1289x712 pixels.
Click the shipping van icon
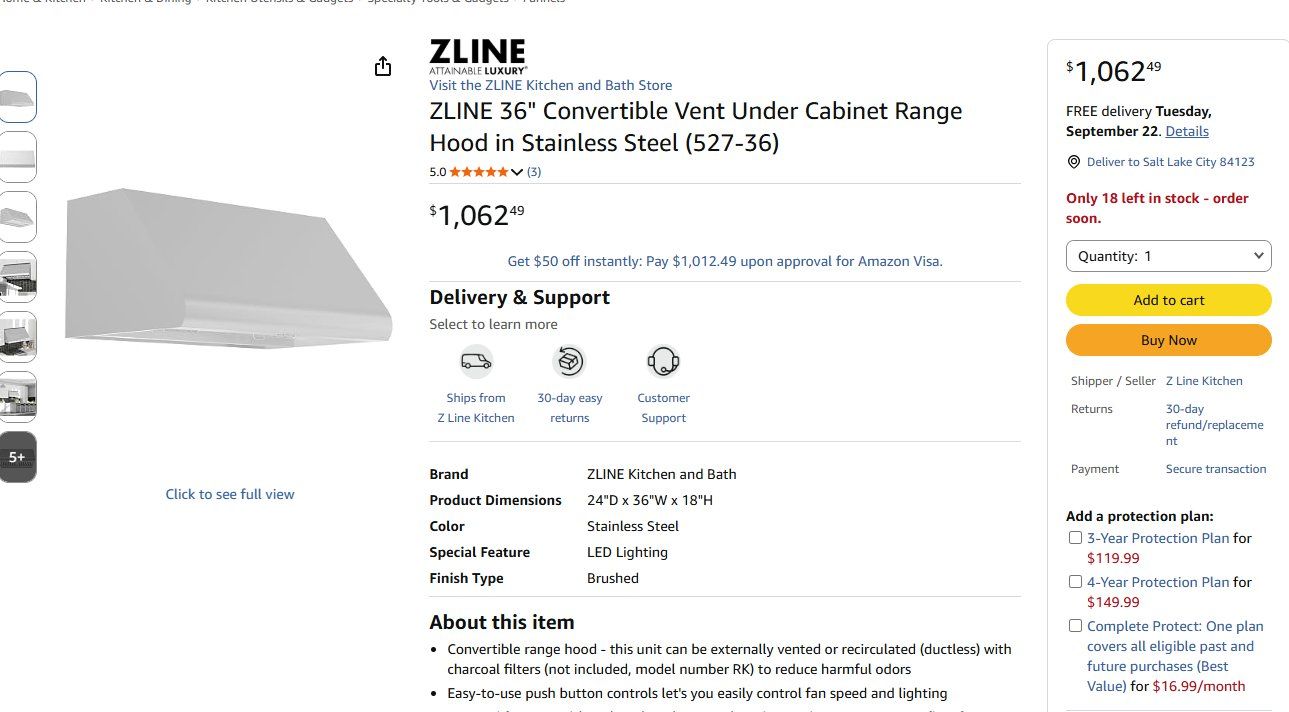pos(476,361)
